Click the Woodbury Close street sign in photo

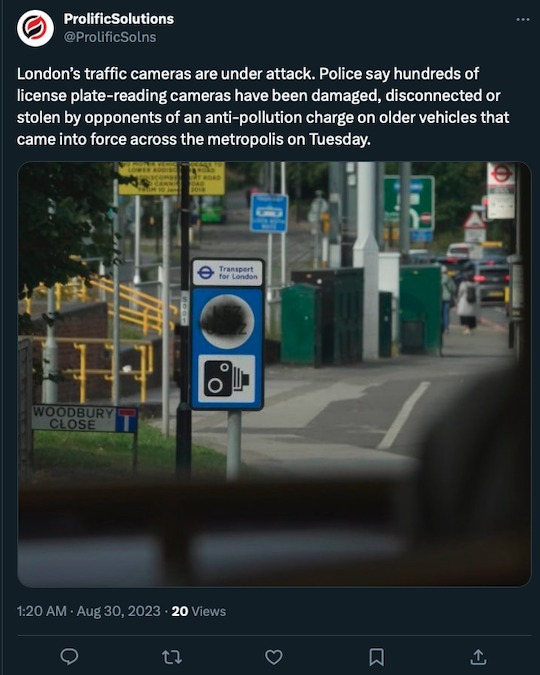pos(85,418)
